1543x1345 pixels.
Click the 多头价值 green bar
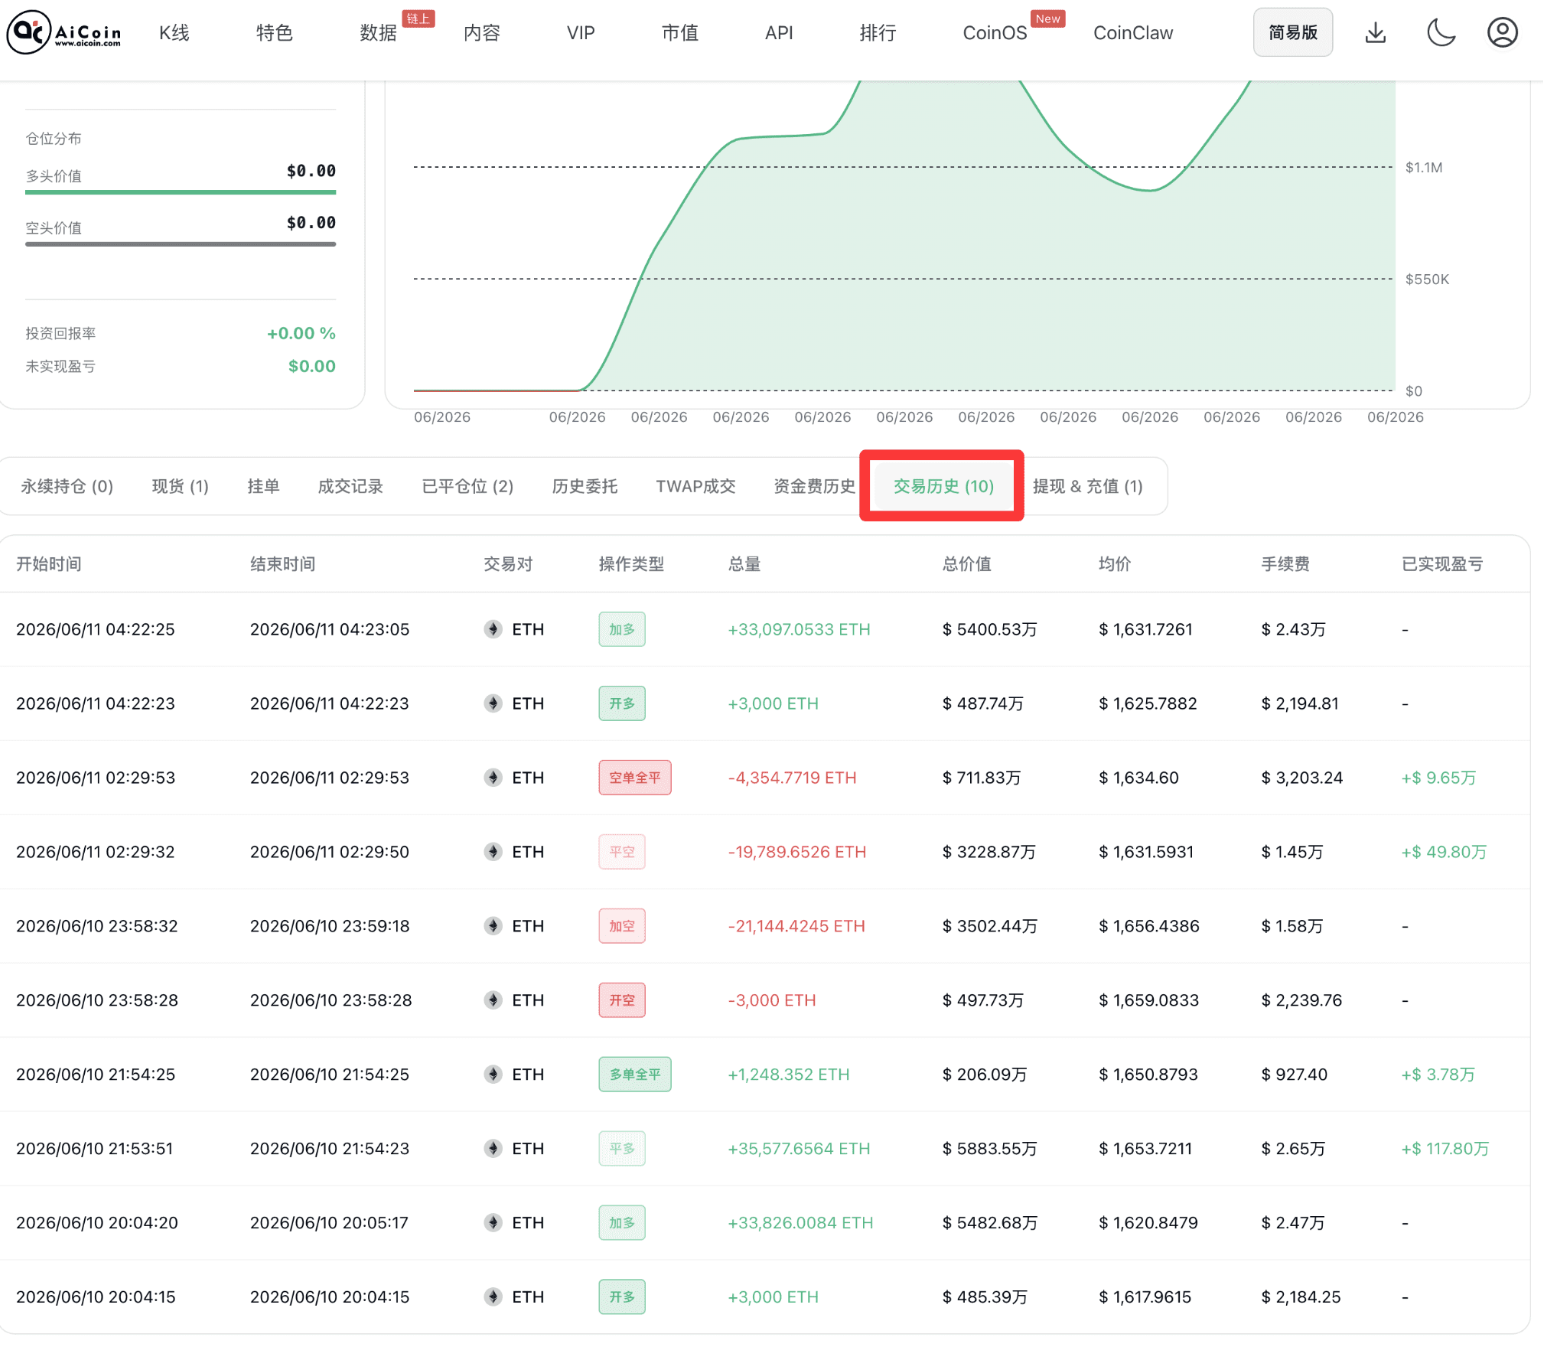pos(180,192)
